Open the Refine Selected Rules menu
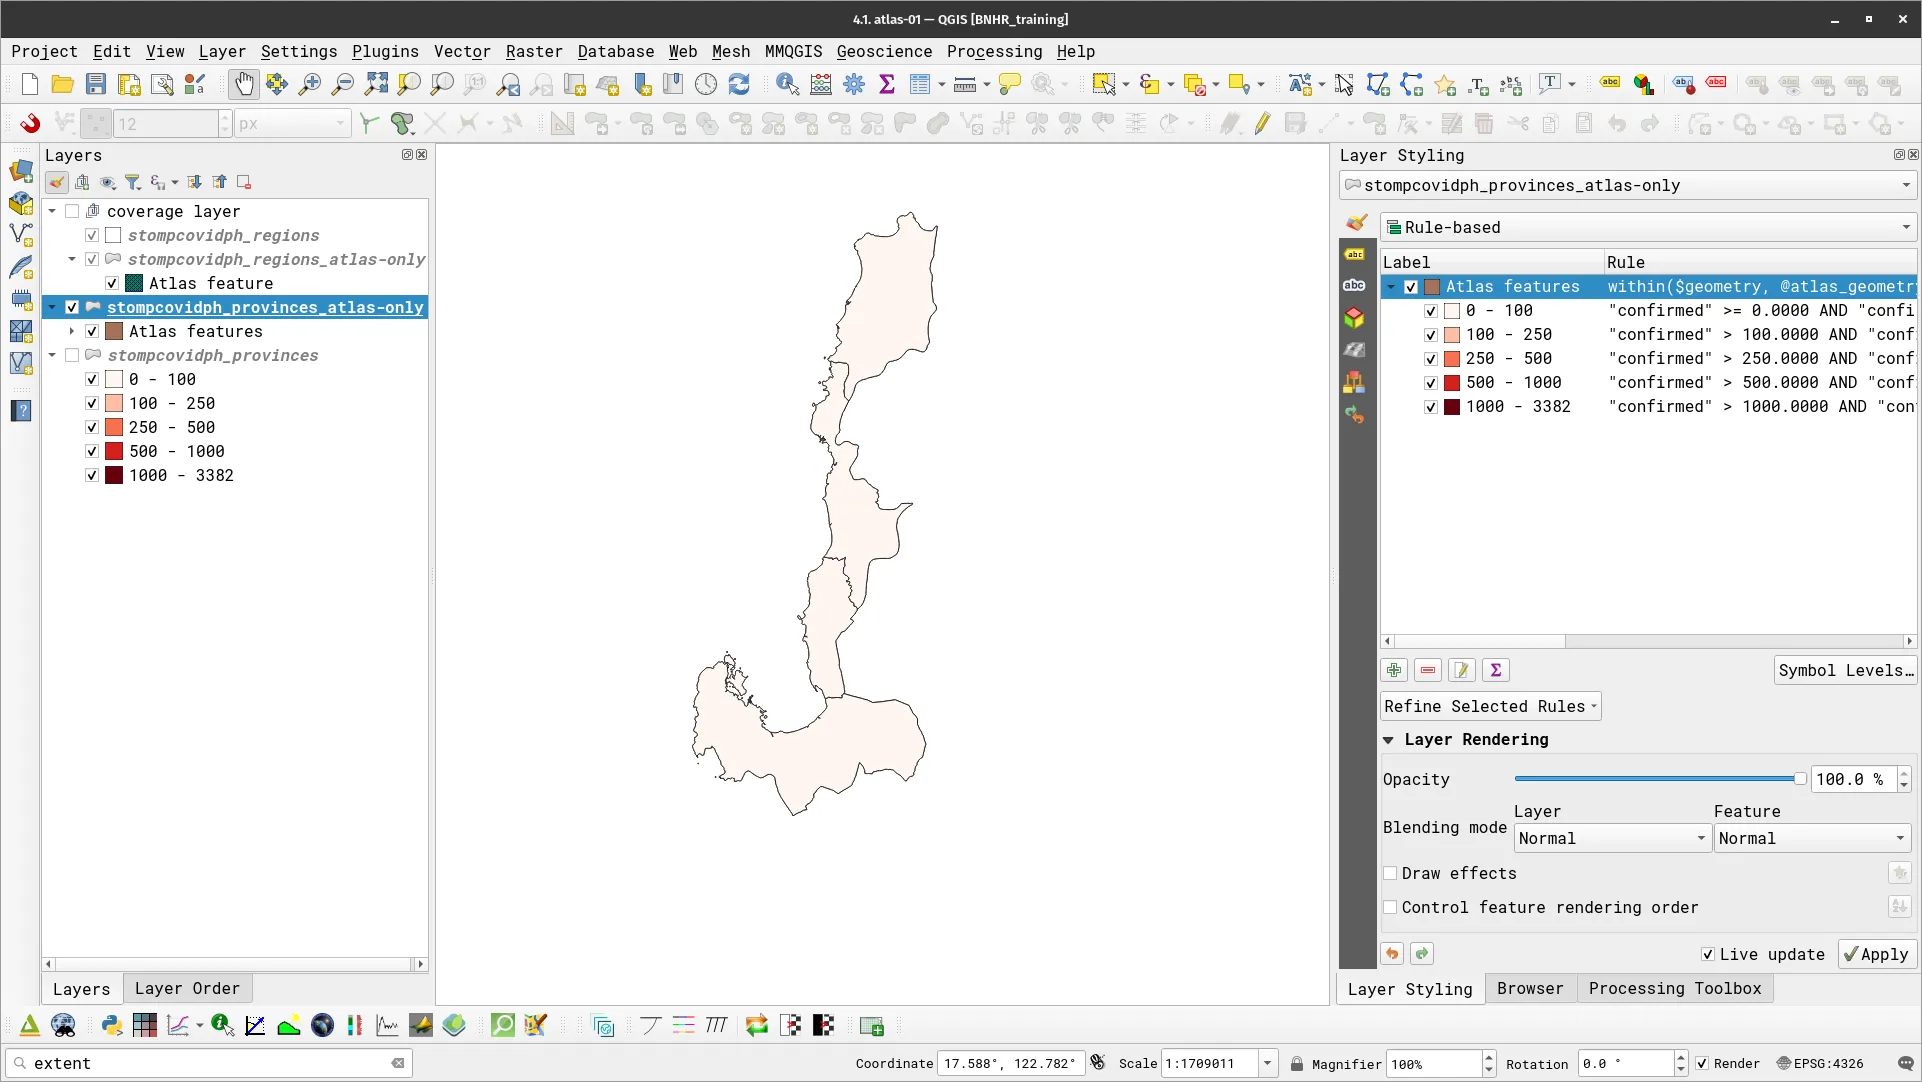Viewport: 1922px width, 1082px height. pos(1489,706)
